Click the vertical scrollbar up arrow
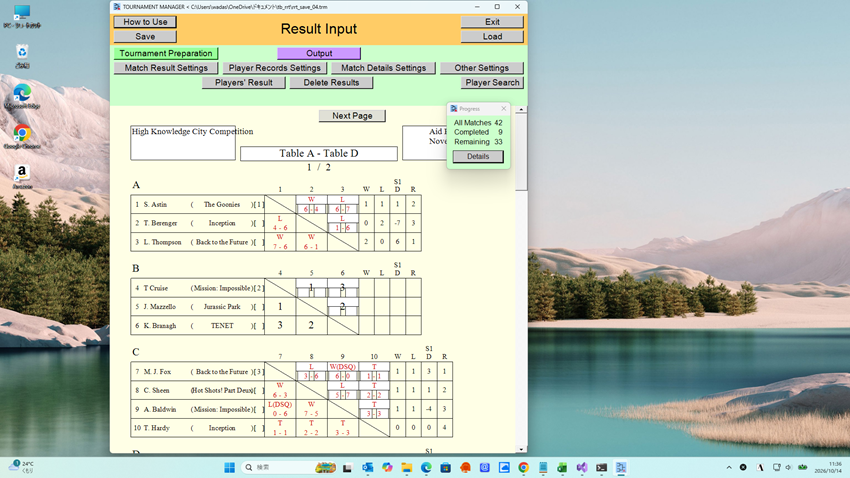The height and width of the screenshot is (478, 850). (x=521, y=109)
